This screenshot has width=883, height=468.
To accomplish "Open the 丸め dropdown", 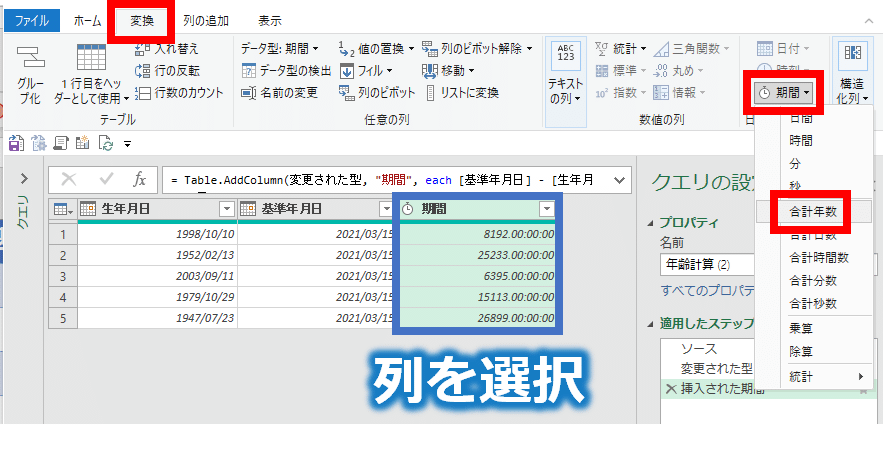I will pyautogui.click(x=679, y=70).
